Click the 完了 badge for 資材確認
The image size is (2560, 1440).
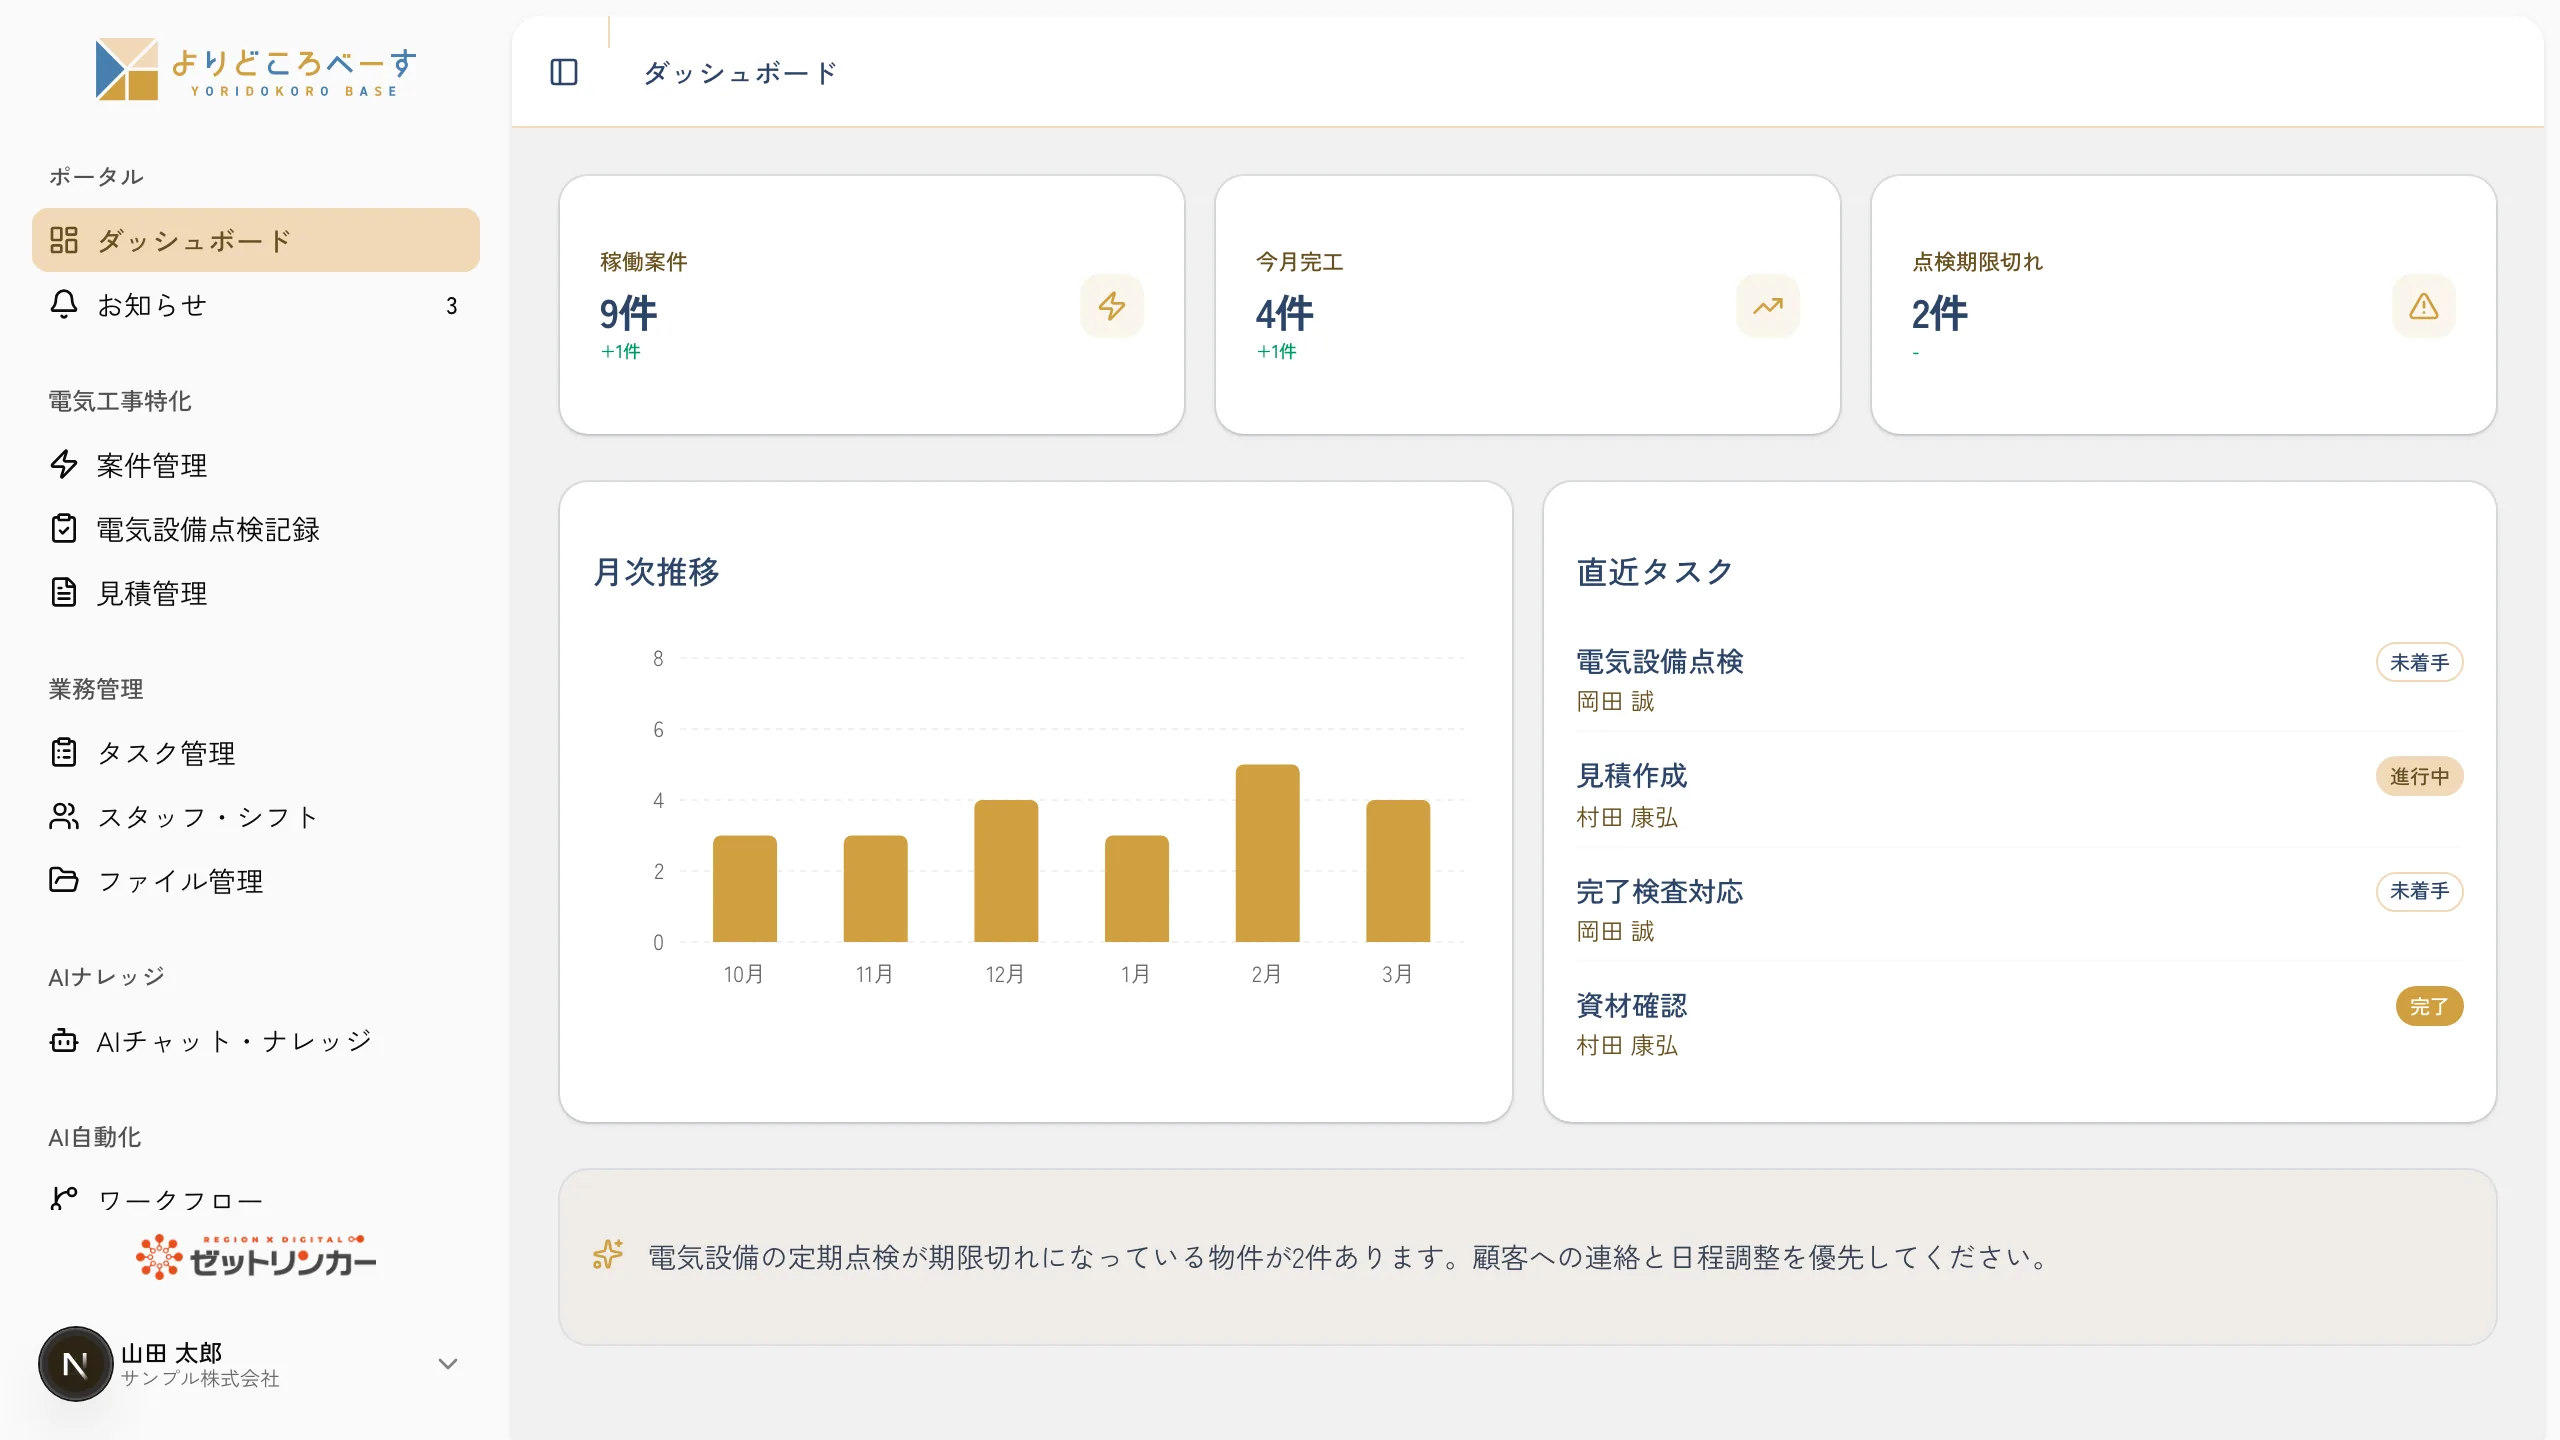point(2429,1006)
